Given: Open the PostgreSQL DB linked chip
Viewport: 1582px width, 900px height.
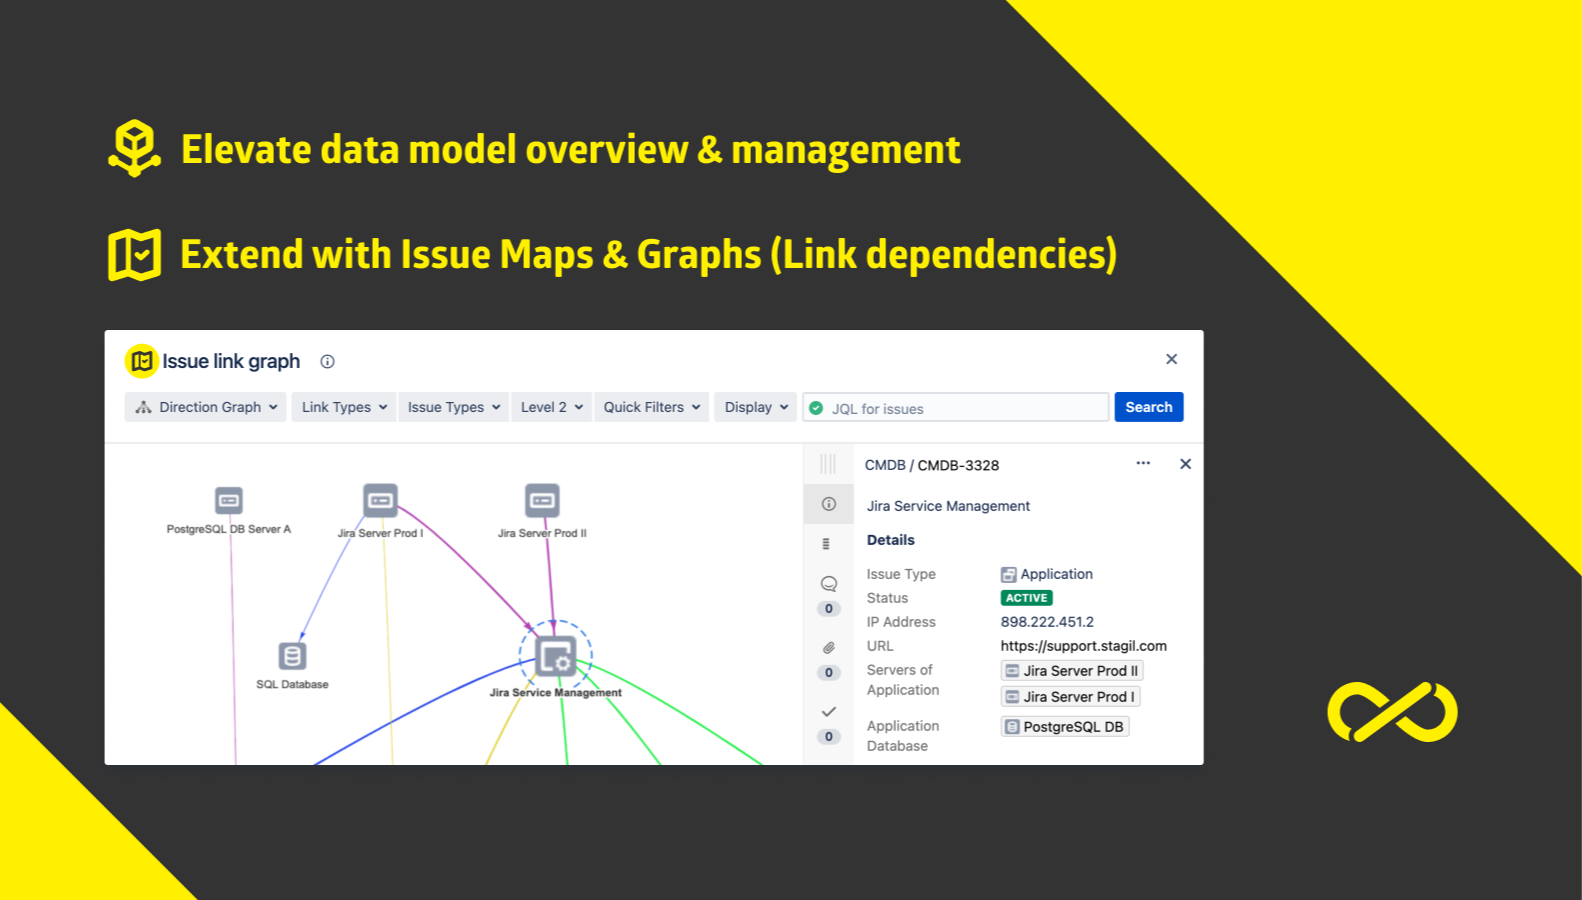Looking at the screenshot, I should pyautogui.click(x=1065, y=727).
